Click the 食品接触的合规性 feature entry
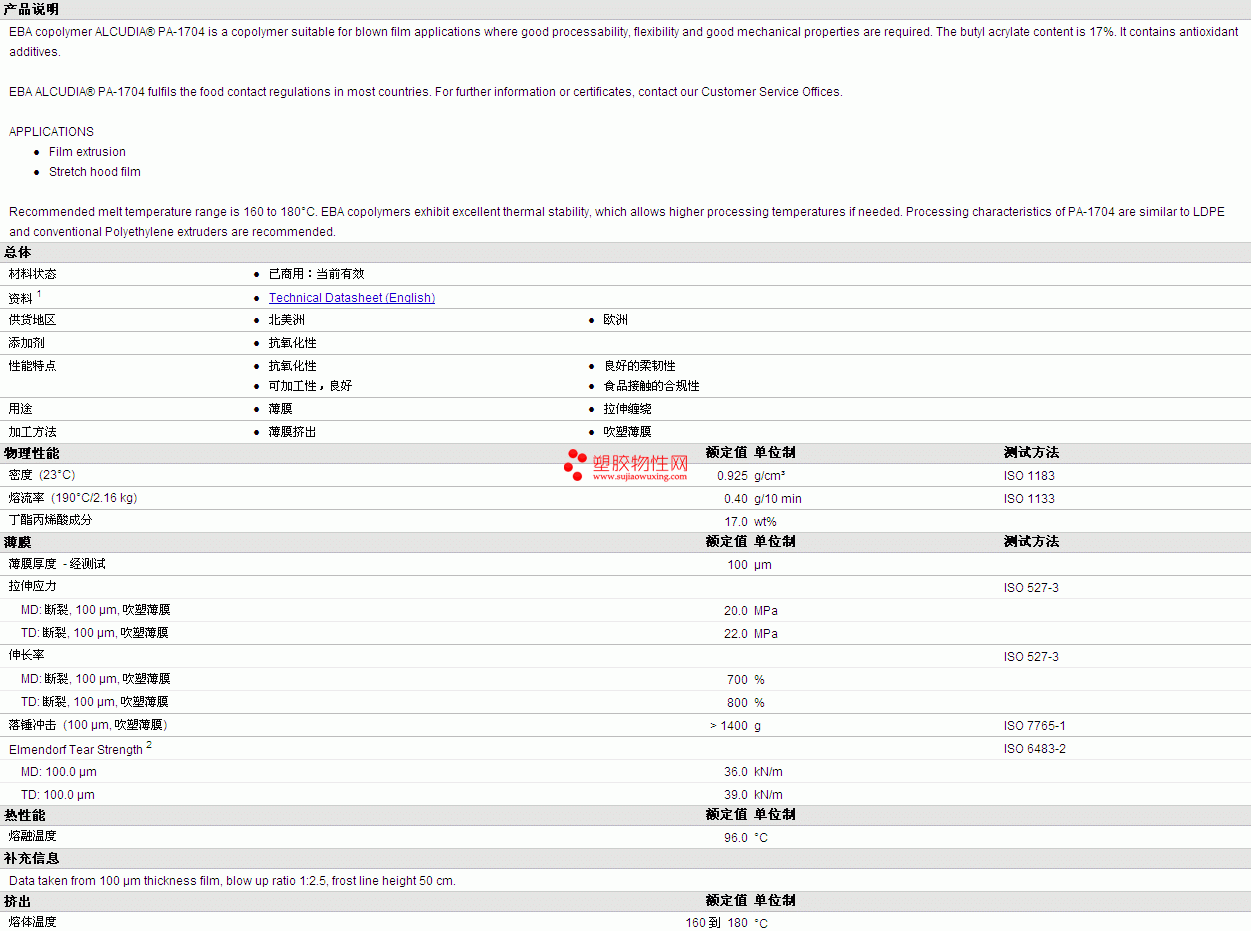Image resolution: width=1251 pixels, height=931 pixels. point(652,386)
